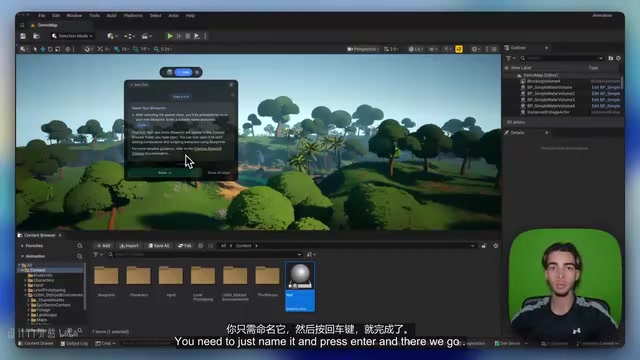
Task: Open the File menu
Action: click(x=42, y=16)
